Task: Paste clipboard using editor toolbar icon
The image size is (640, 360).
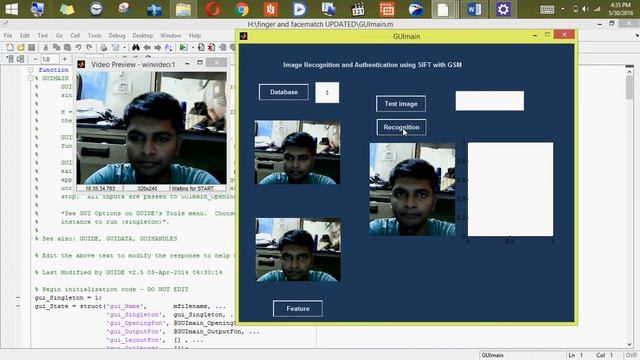Action: [67, 48]
